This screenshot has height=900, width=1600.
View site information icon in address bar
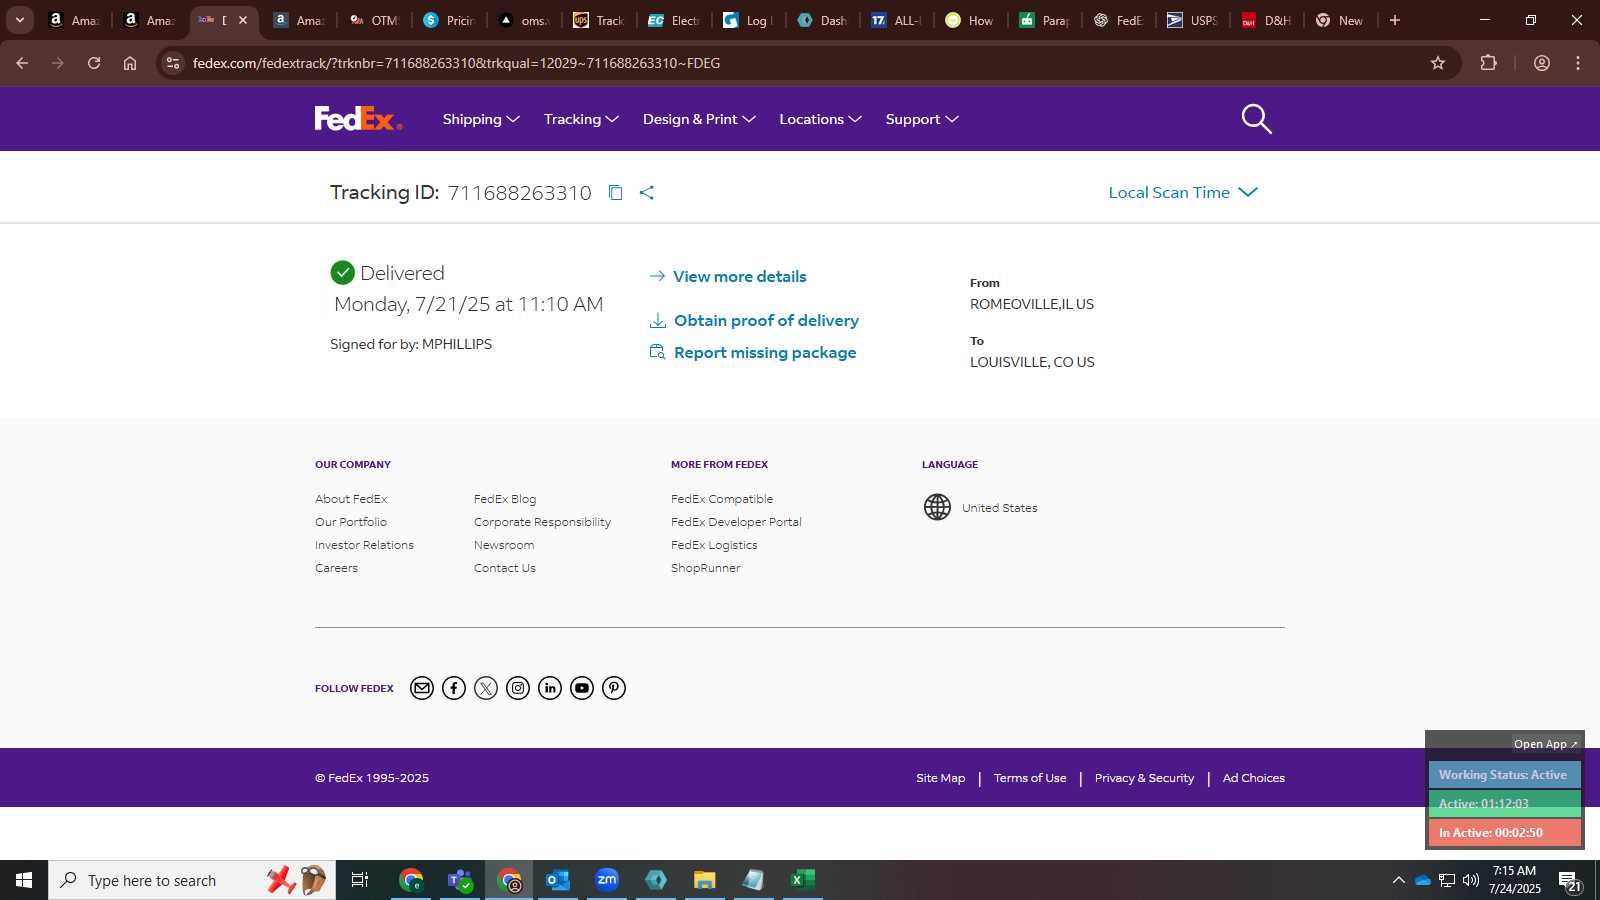pyautogui.click(x=173, y=63)
